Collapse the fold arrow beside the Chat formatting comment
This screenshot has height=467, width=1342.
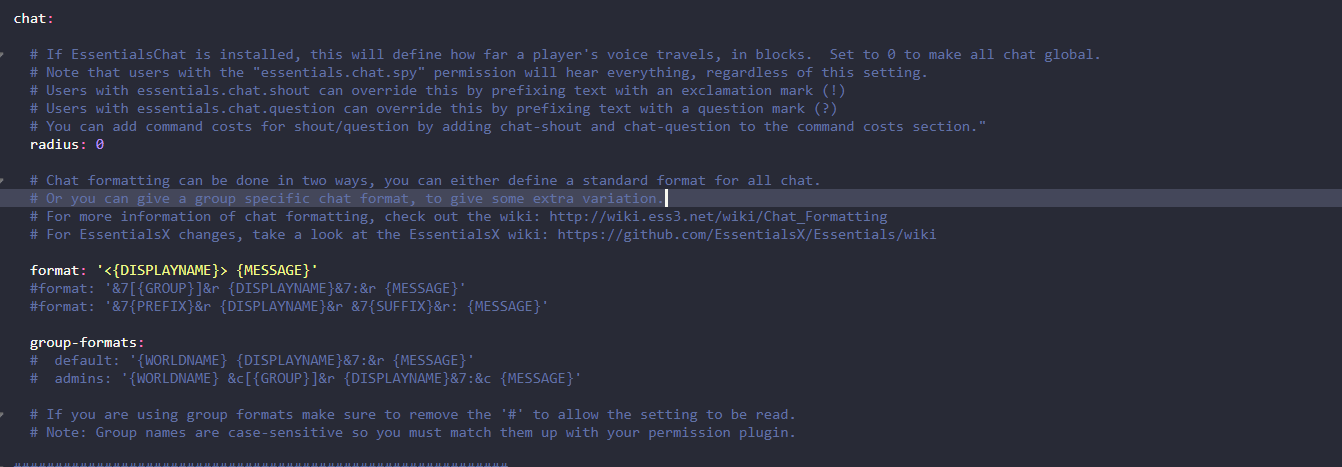[x=4, y=180]
